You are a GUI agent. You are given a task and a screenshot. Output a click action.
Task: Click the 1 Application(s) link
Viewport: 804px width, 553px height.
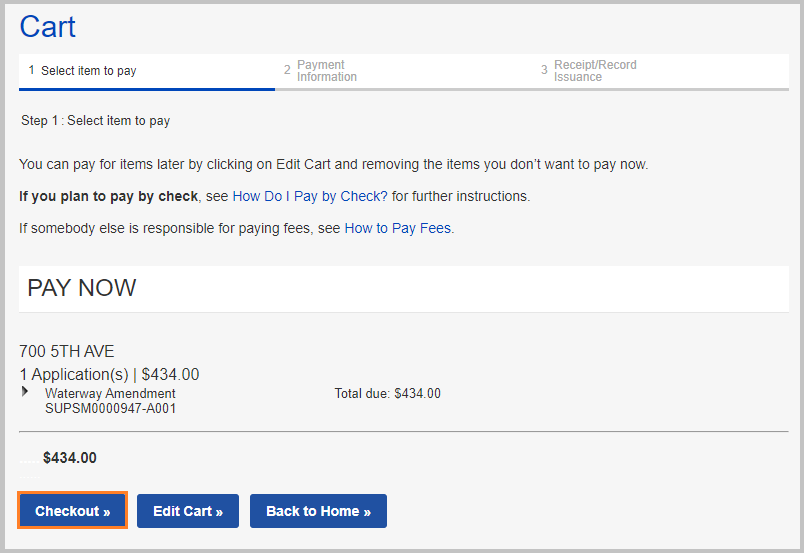pyautogui.click(x=74, y=375)
